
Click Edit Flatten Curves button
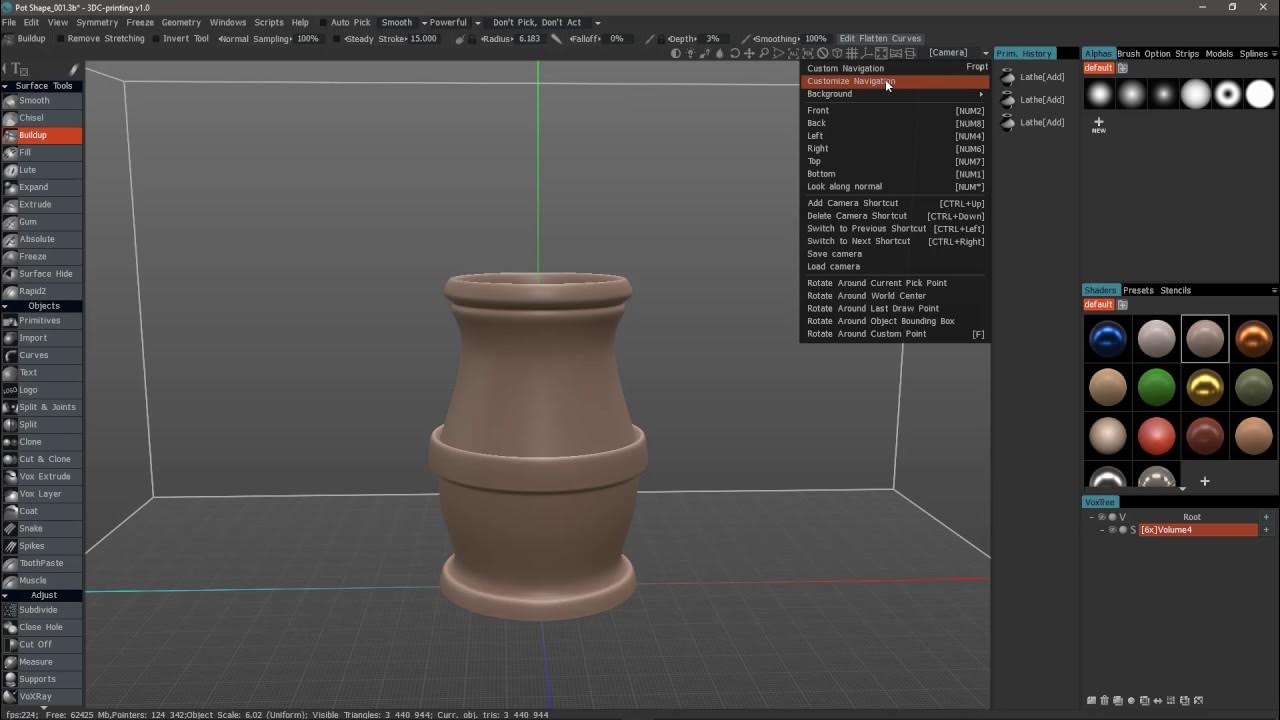point(880,39)
